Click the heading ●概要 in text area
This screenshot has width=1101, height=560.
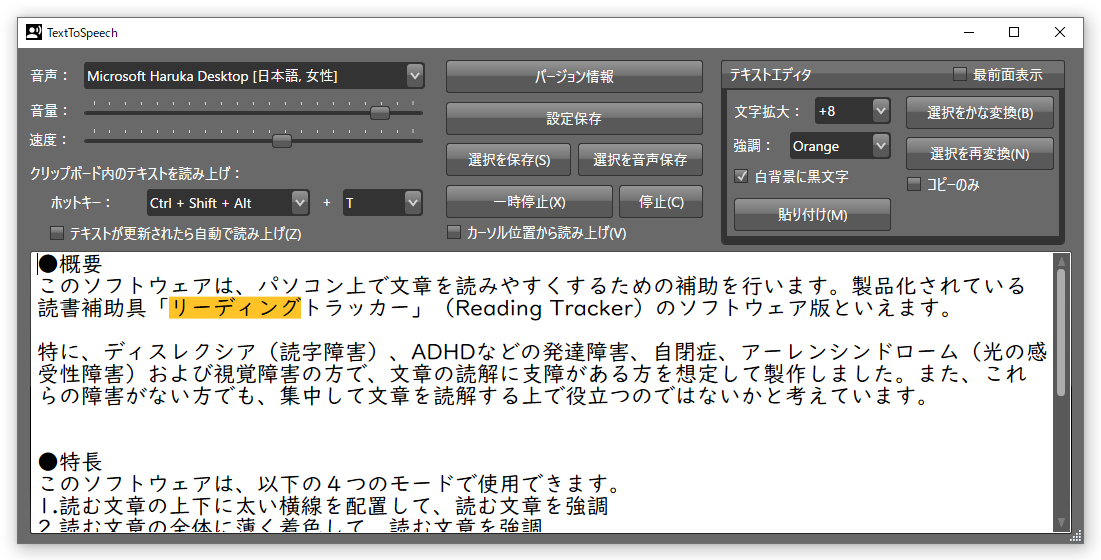click(x=70, y=264)
